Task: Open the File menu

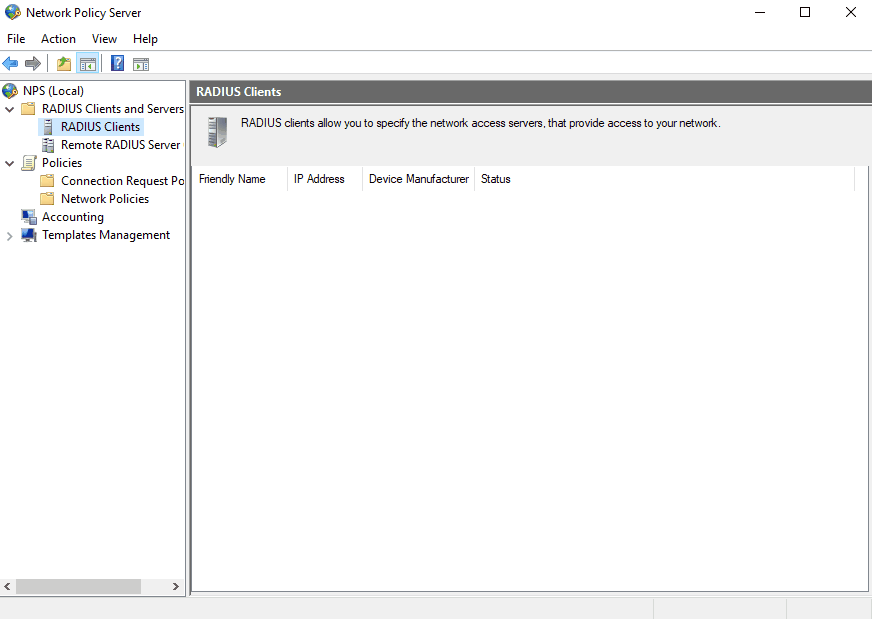Action: [x=16, y=39]
